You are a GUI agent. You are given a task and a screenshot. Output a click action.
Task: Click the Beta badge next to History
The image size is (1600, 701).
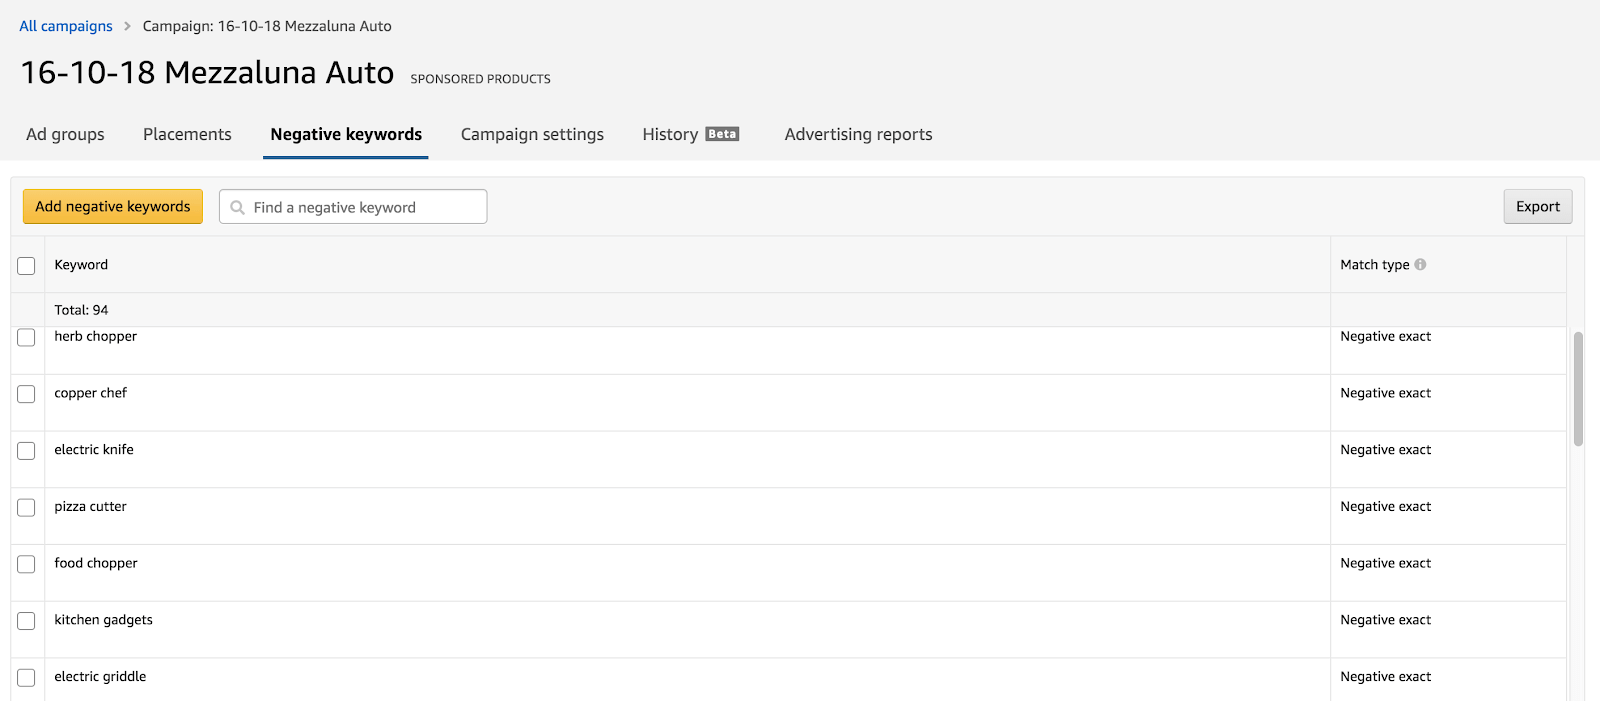722,134
